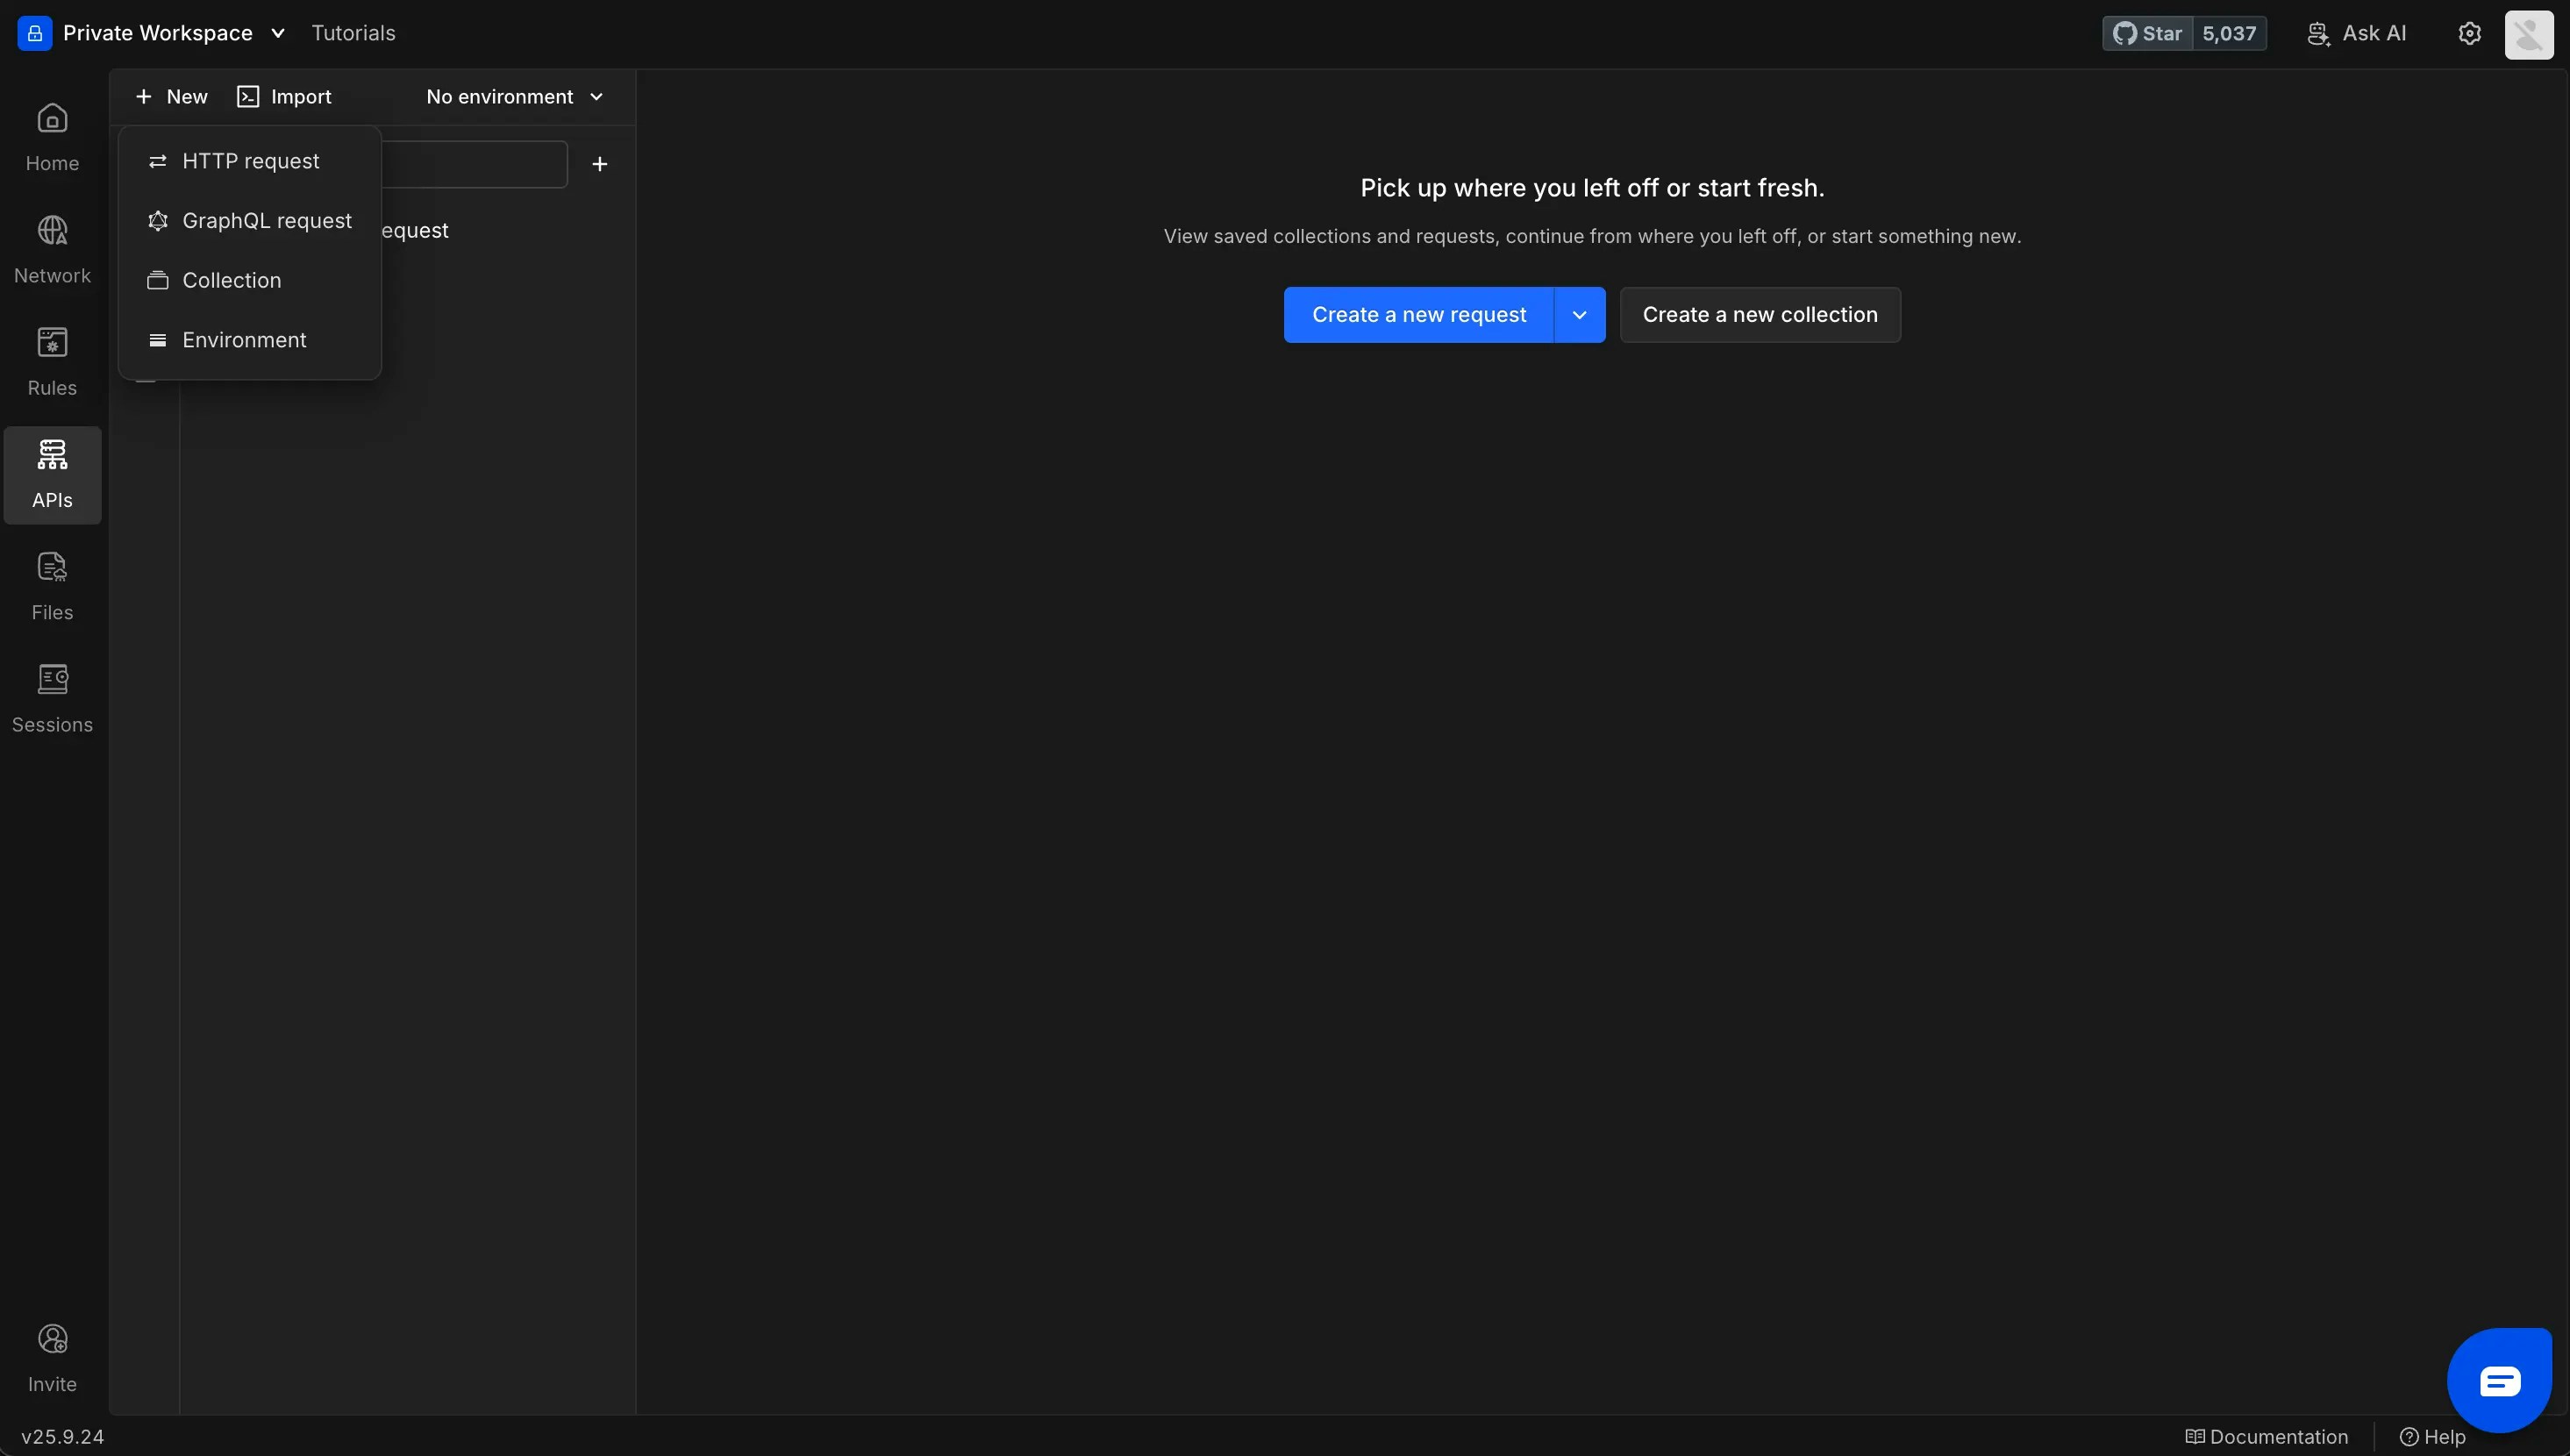Click the plus icon beside search field
2570x1456 pixels.
pos(599,164)
